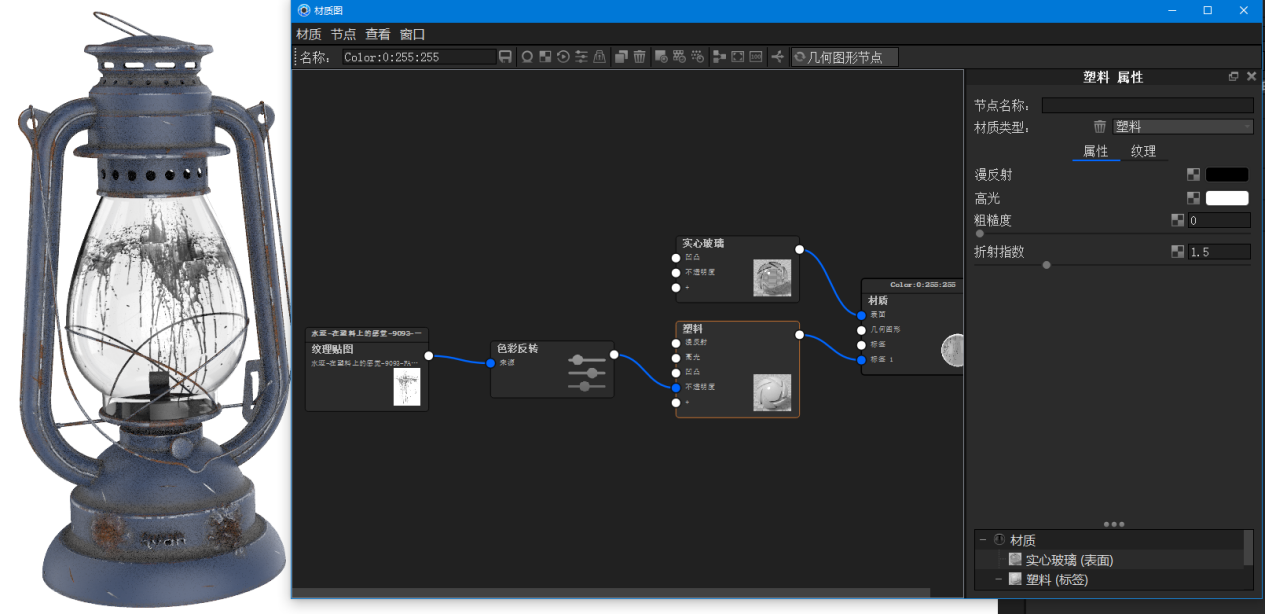Image resolution: width=1265 pixels, height=614 pixels.
Task: Open the 材质类型 dropdown showing 塑料
Action: pyautogui.click(x=1183, y=127)
